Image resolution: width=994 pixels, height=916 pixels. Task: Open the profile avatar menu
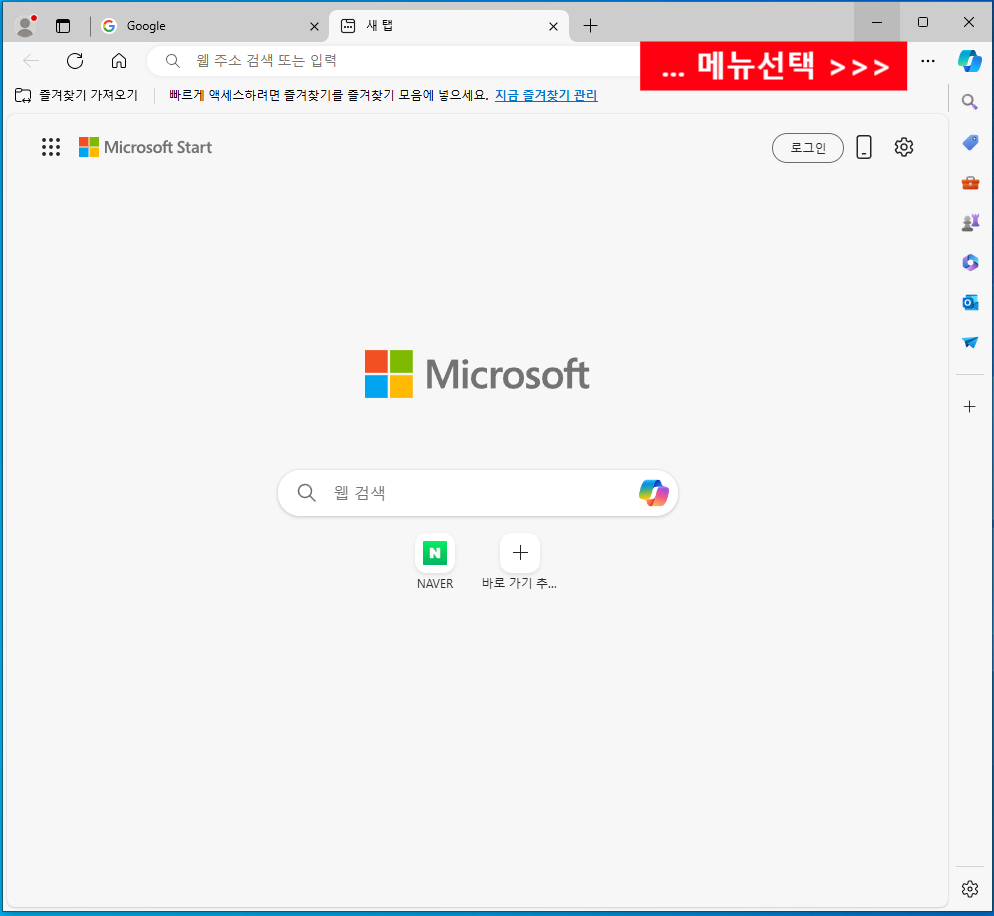(25, 26)
